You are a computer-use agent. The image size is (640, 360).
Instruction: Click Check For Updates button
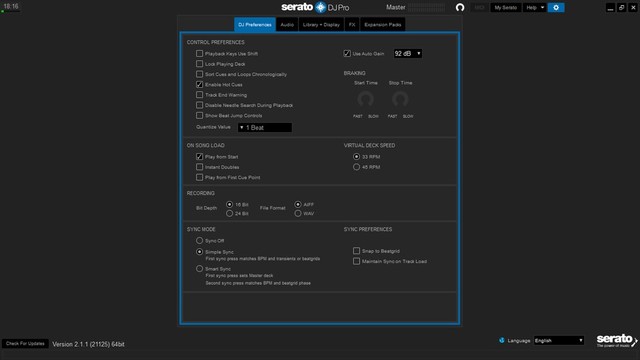coord(25,344)
